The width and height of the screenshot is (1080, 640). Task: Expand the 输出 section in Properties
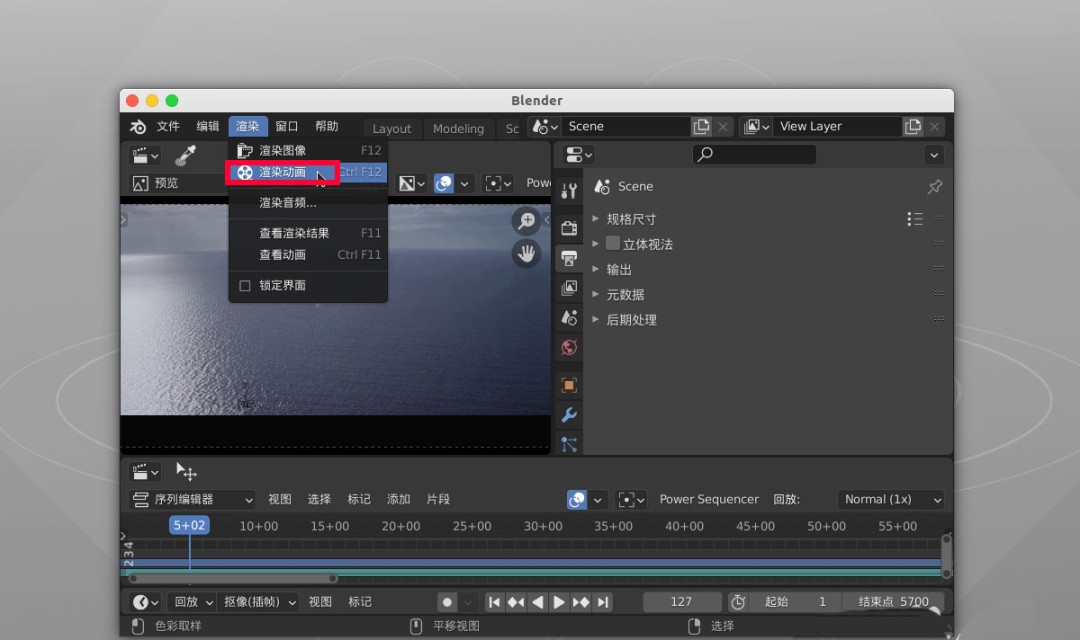pos(619,269)
